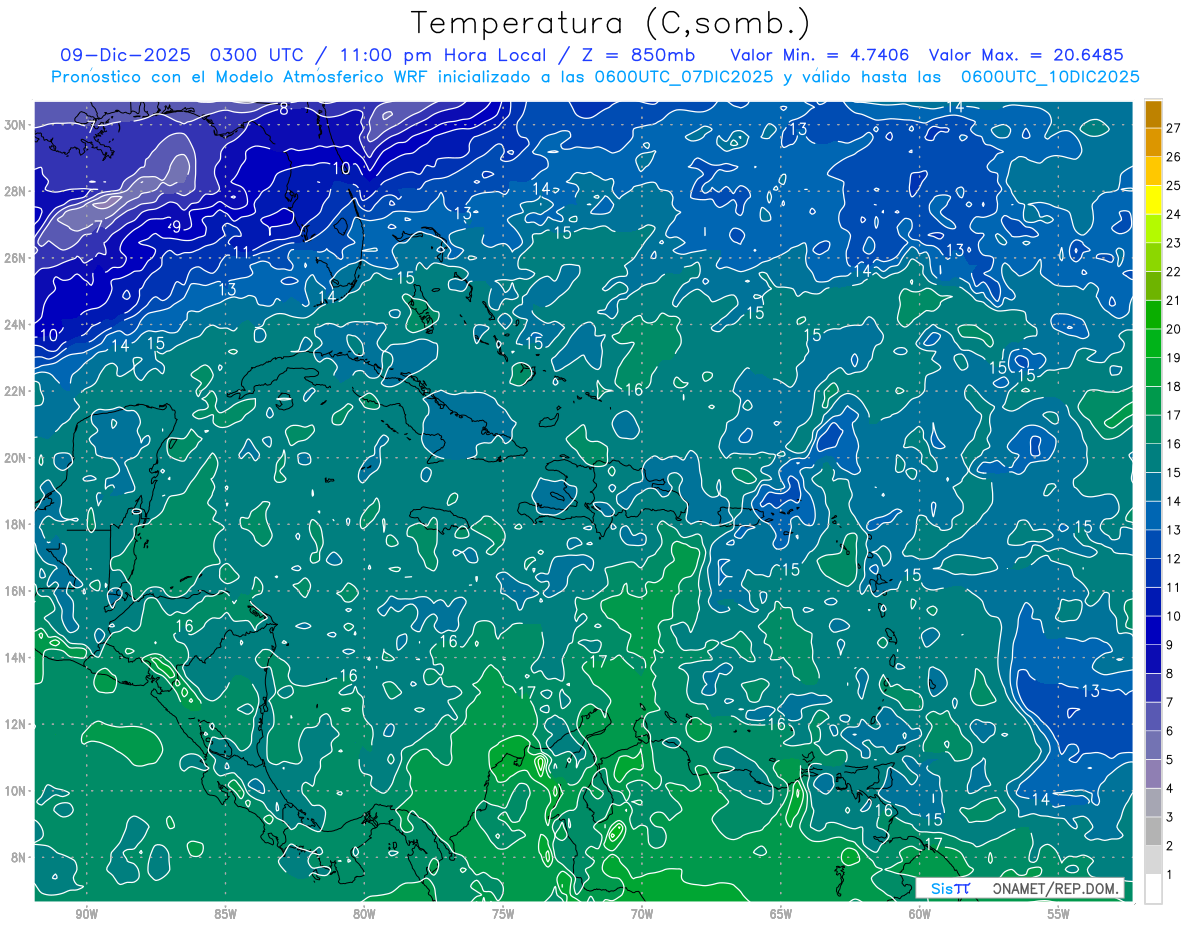
Task: Click the purple swatch between 5 and 6
Action: (x=1153, y=745)
